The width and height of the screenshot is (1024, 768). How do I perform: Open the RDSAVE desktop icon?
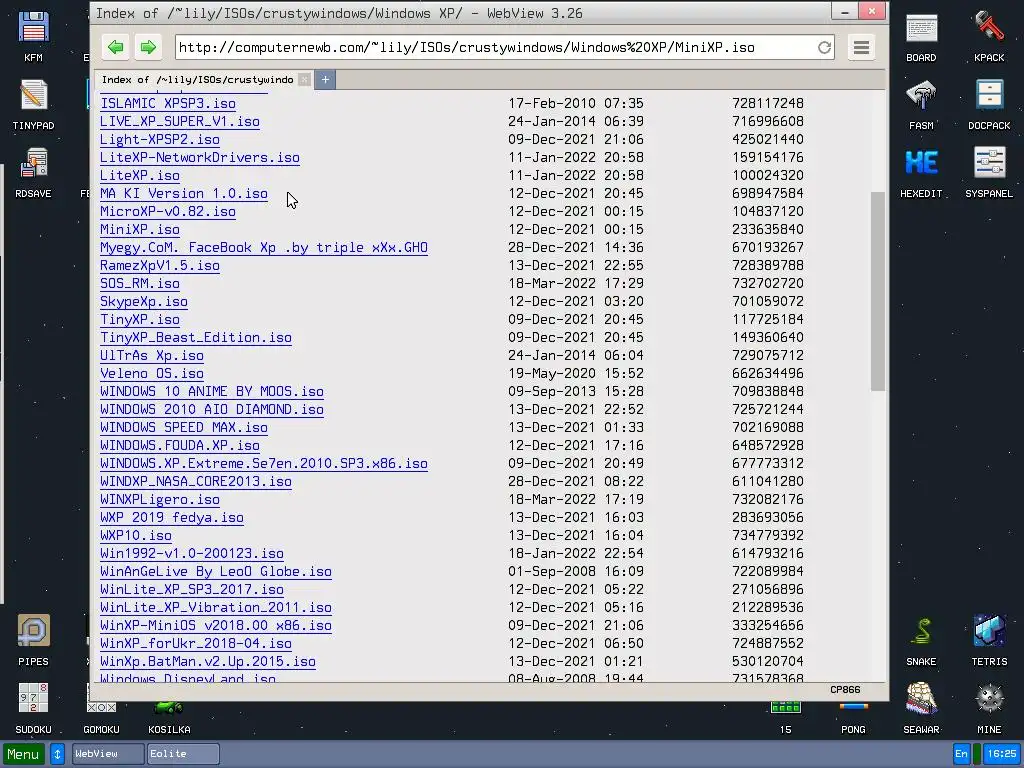(x=33, y=172)
